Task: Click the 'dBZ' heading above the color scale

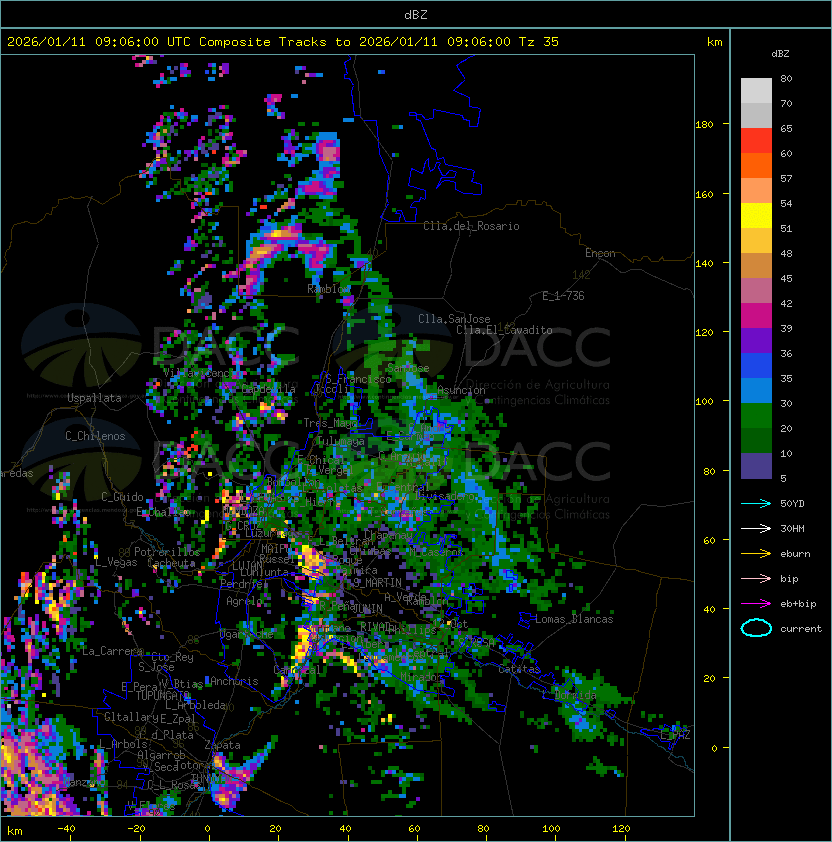Action: [780, 54]
